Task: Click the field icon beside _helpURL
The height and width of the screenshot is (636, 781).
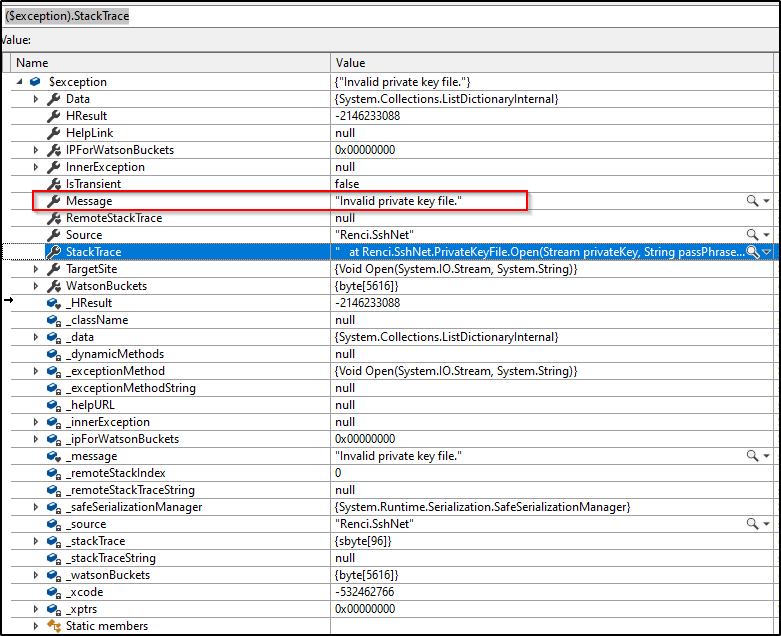Action: [x=54, y=405]
